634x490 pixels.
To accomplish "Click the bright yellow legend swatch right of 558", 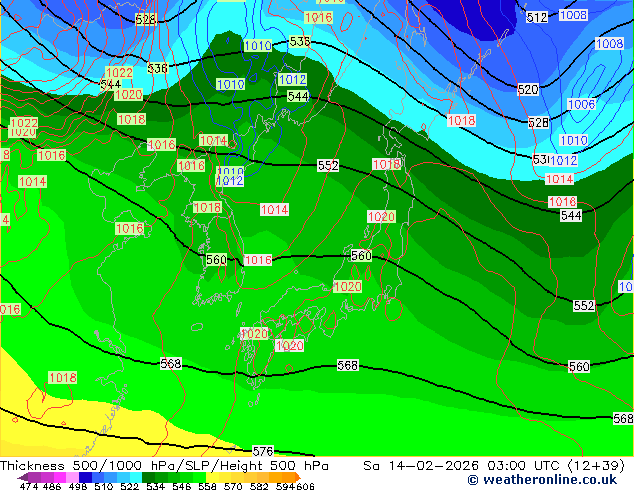I will click(212, 477).
